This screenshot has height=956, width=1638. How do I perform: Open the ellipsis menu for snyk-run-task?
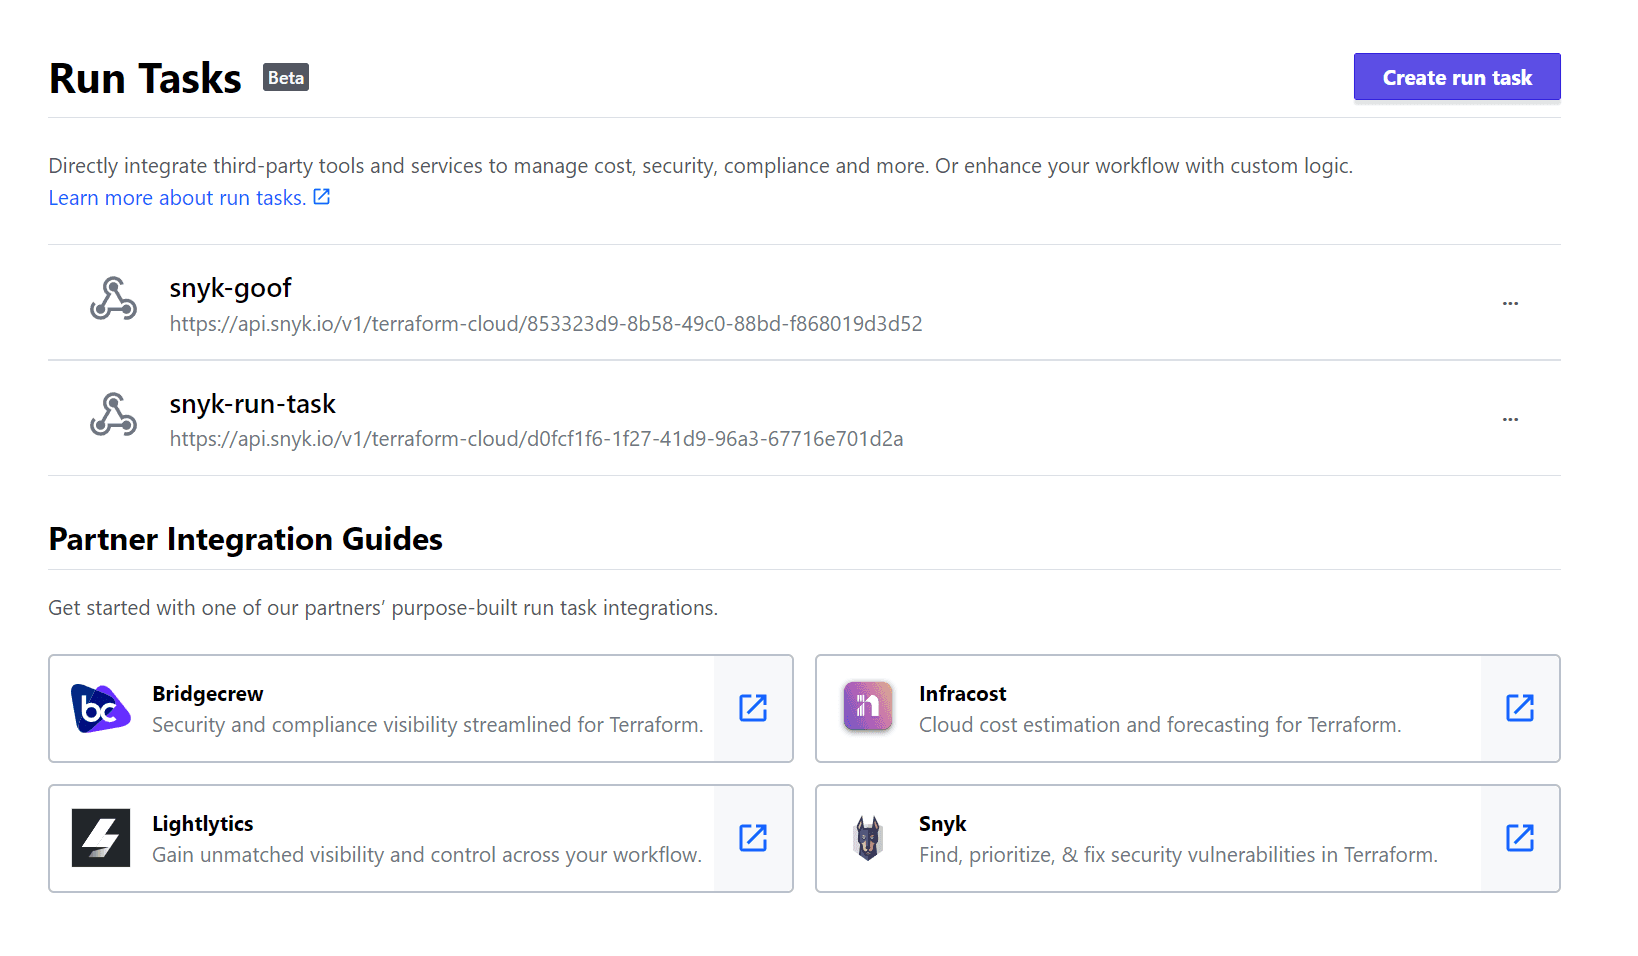click(1510, 419)
